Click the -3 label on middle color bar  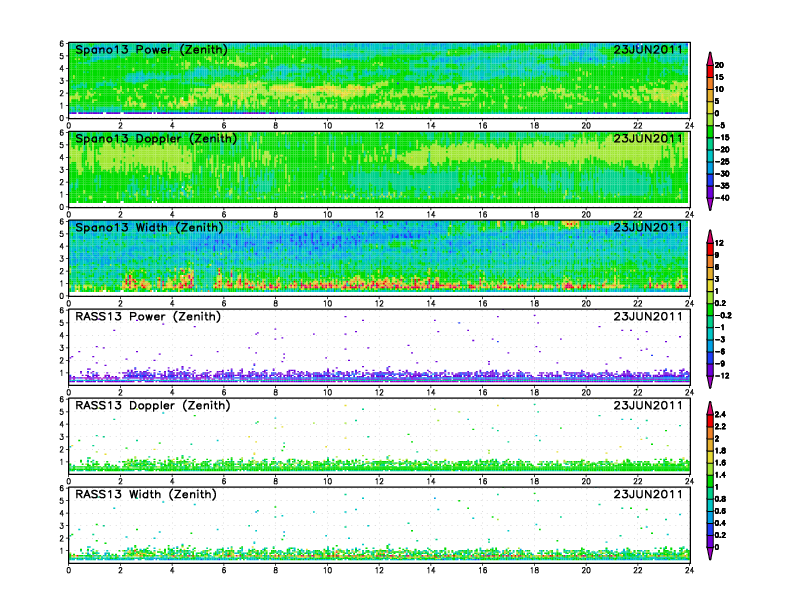pos(720,339)
